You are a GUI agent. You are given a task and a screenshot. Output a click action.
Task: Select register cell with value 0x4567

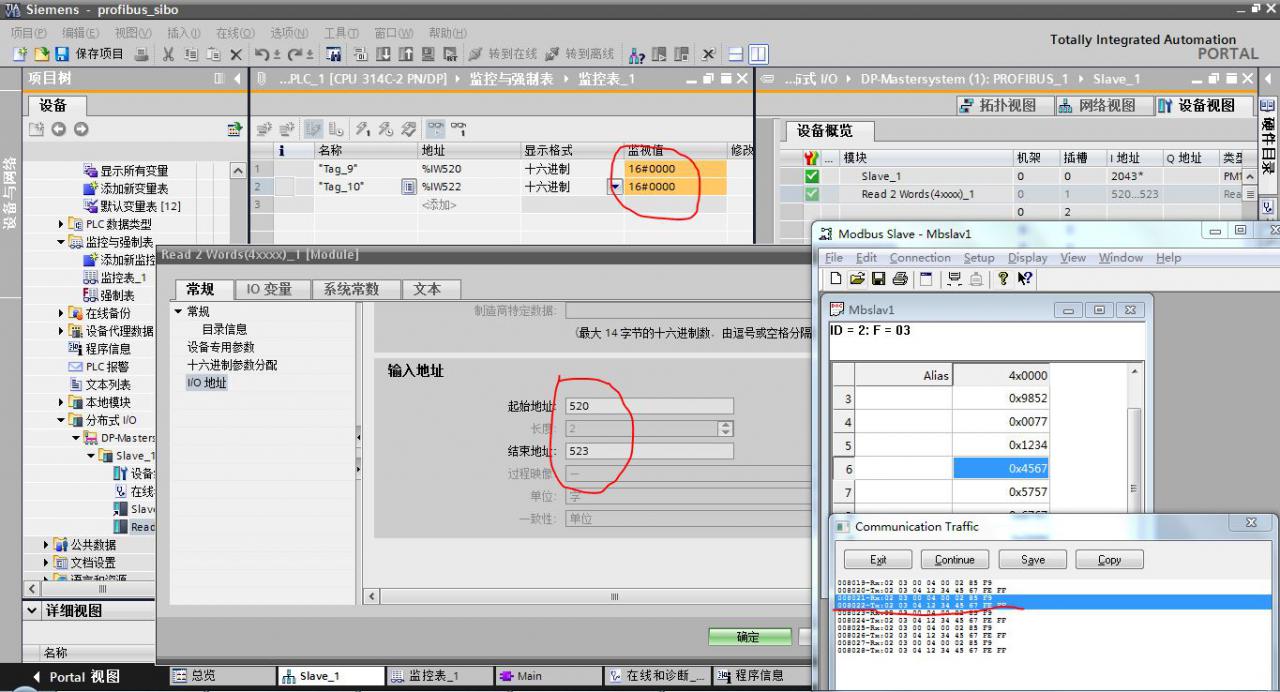coord(1000,468)
